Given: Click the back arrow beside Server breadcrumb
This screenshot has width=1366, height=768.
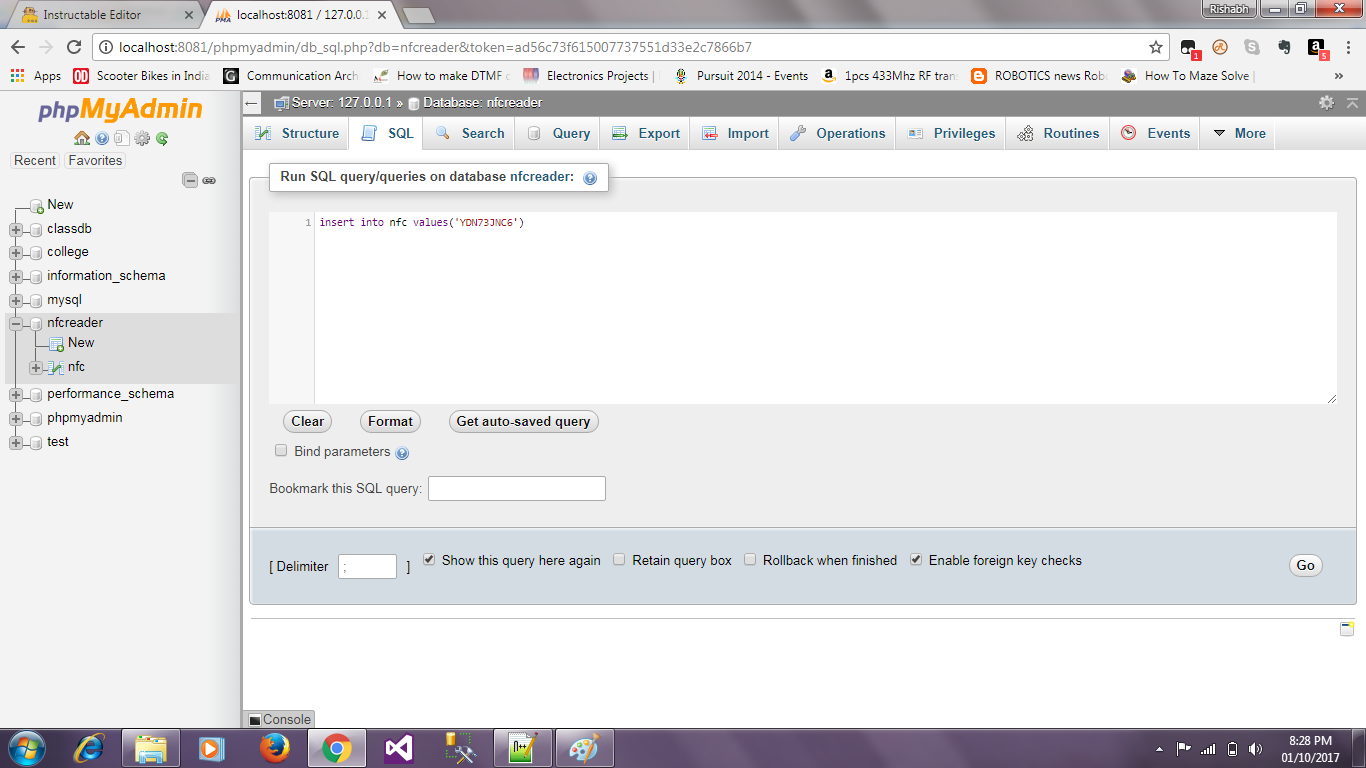Looking at the screenshot, I should tap(252, 103).
